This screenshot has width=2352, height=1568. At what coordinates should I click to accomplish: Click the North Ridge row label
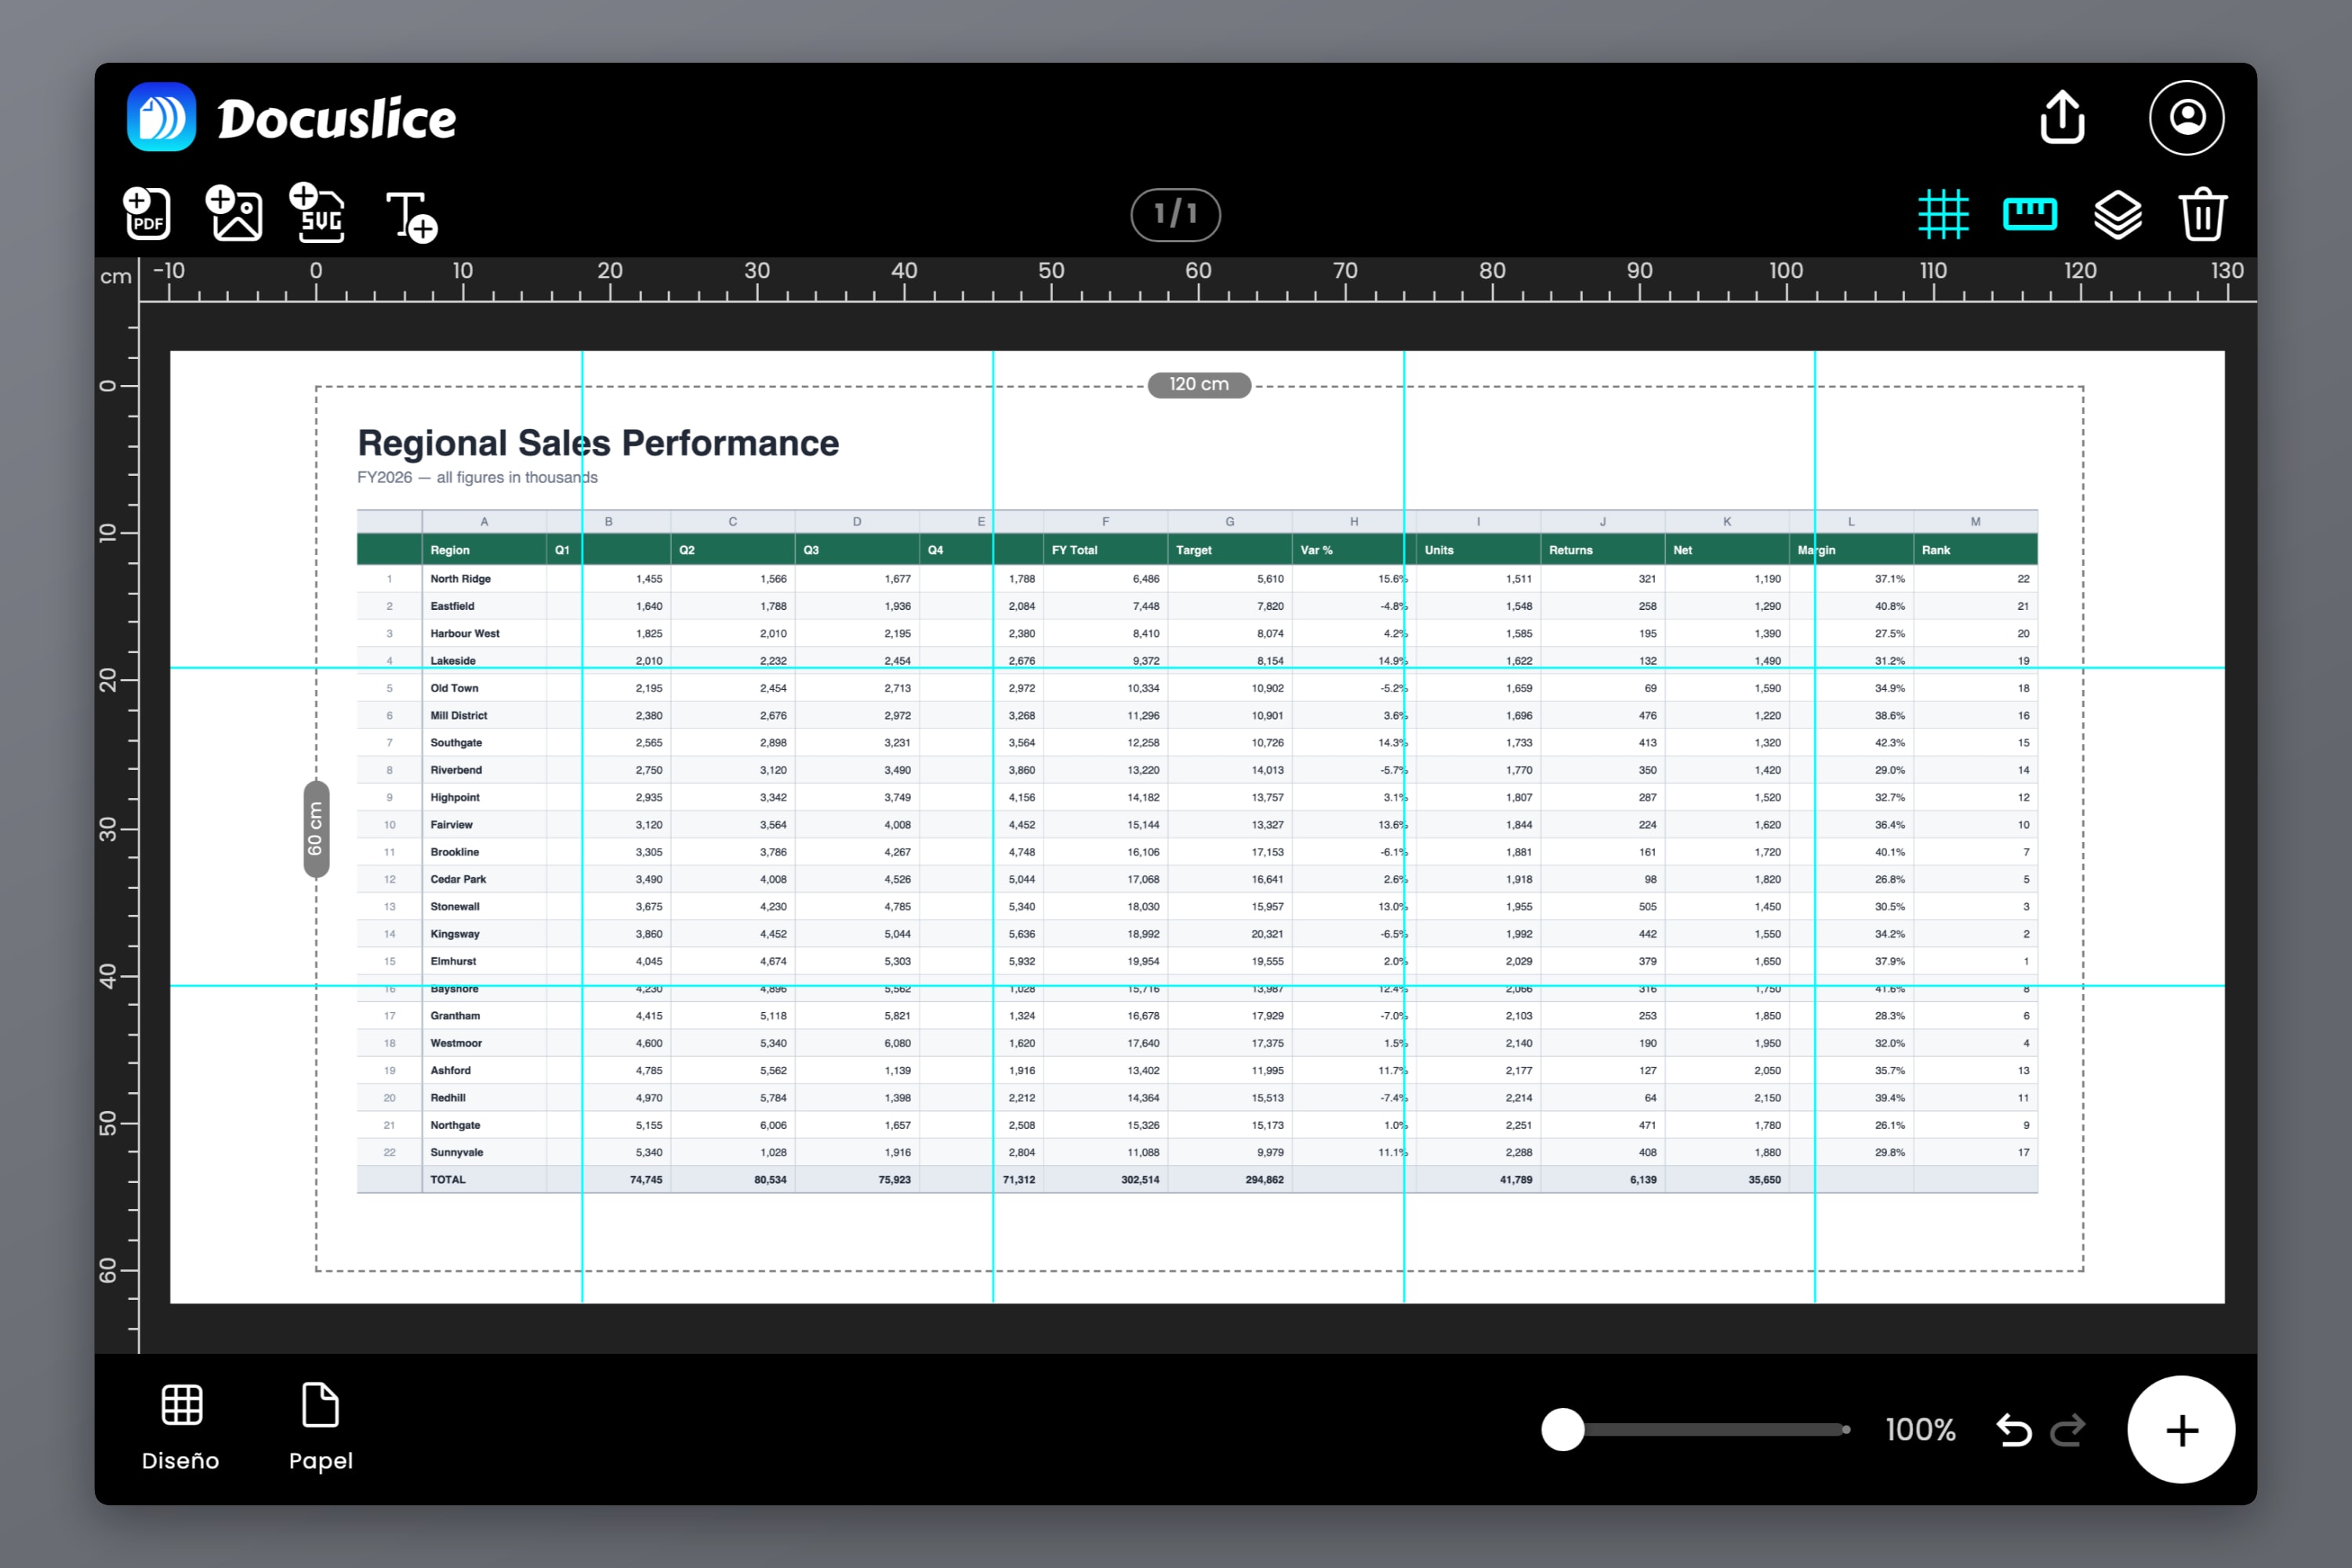[x=460, y=579]
